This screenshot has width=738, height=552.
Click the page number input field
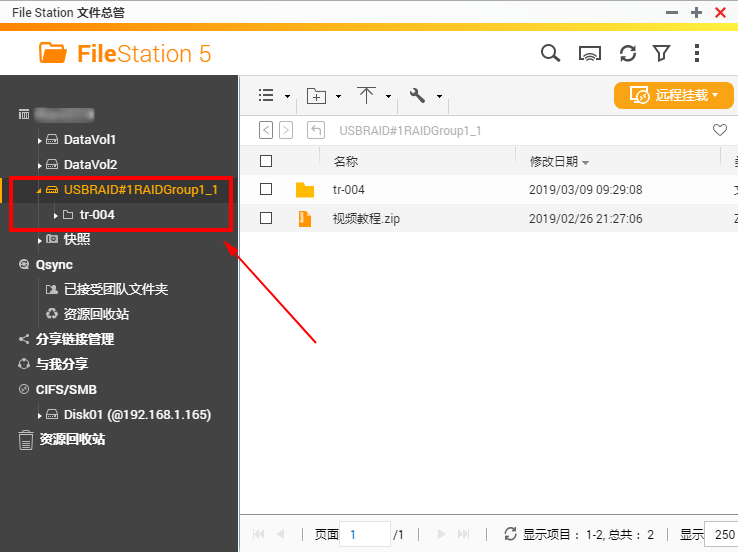pos(365,535)
